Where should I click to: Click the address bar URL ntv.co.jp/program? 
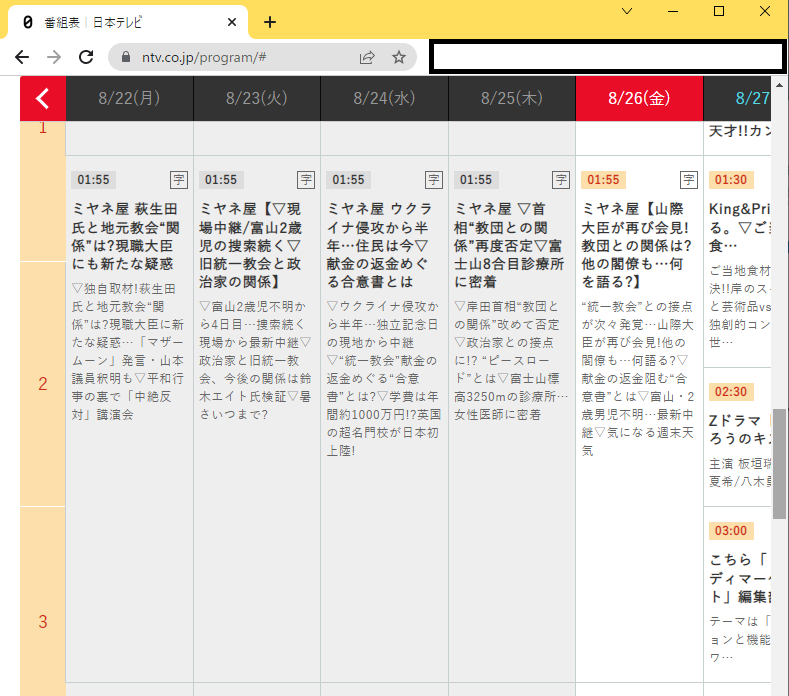[x=204, y=57]
